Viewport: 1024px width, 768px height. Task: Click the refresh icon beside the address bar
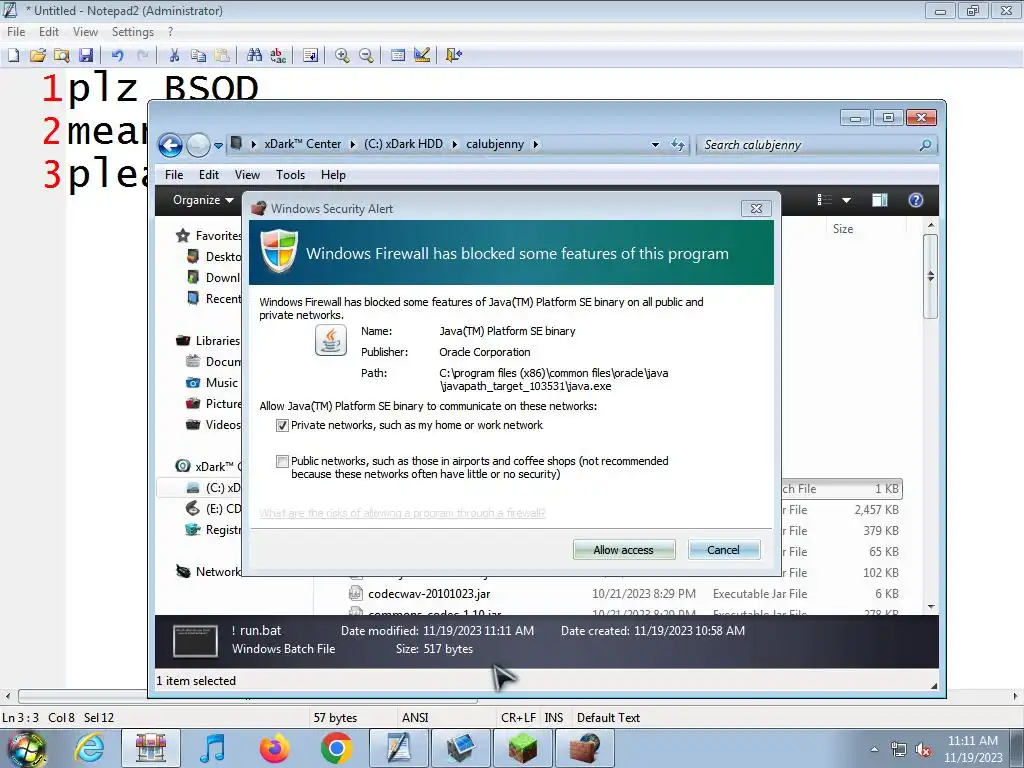(679, 144)
